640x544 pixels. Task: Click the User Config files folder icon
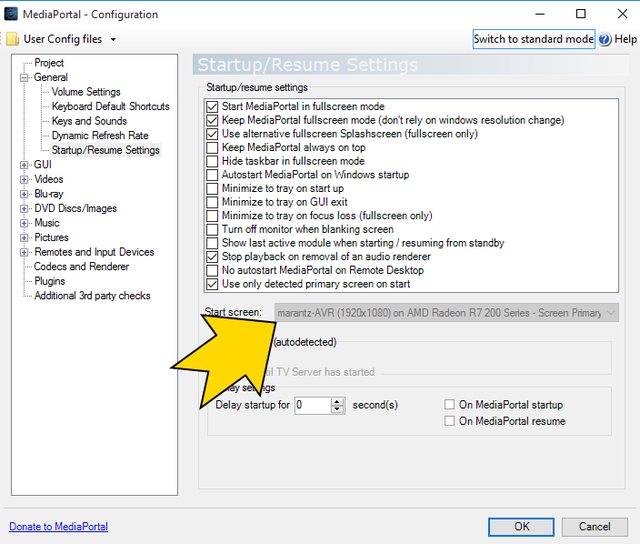[12, 39]
